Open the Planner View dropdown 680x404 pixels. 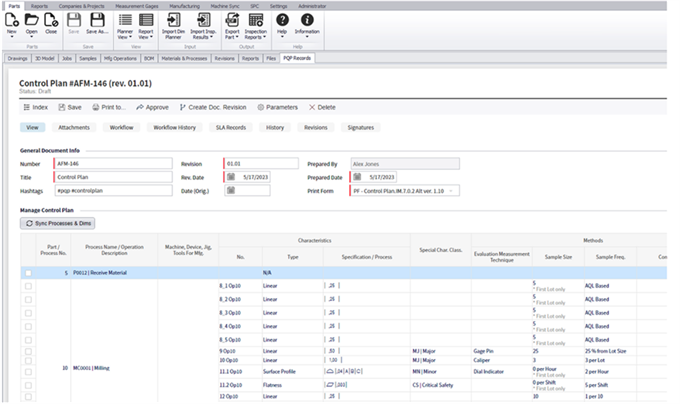click(125, 34)
